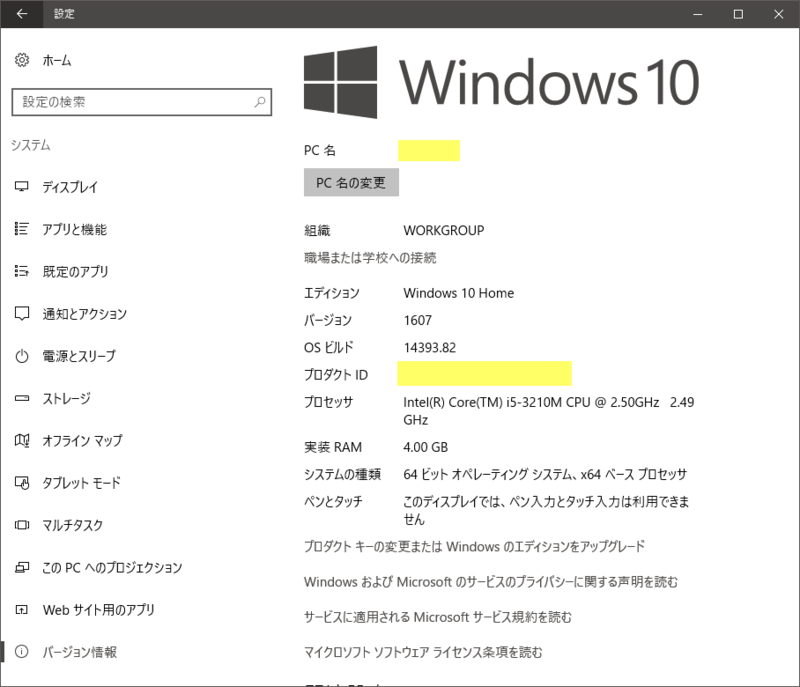Open マイクロソフト ソフトウェア ライセンス条項 link
The height and width of the screenshot is (687, 800).
423,652
